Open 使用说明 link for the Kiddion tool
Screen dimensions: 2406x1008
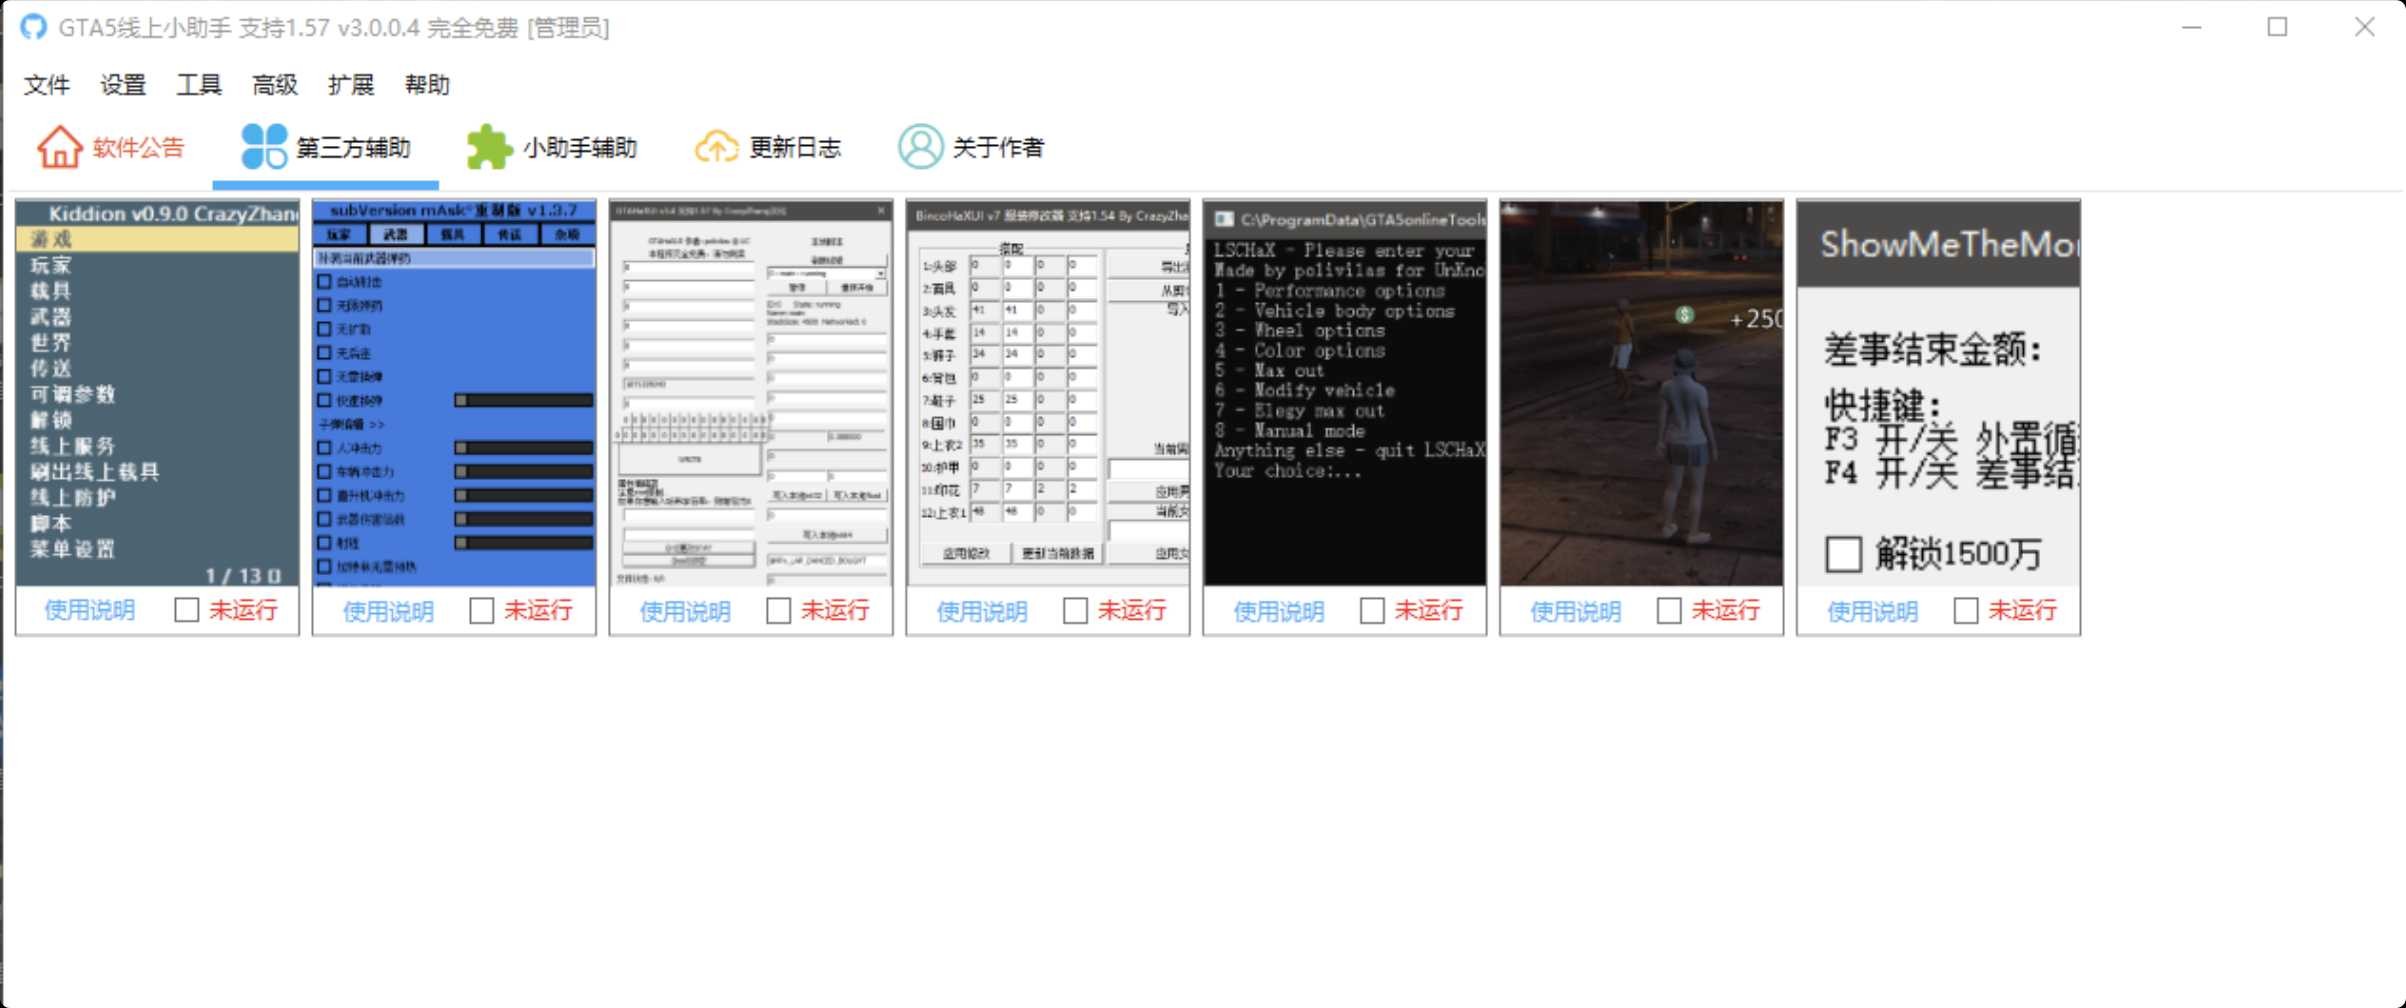90,610
